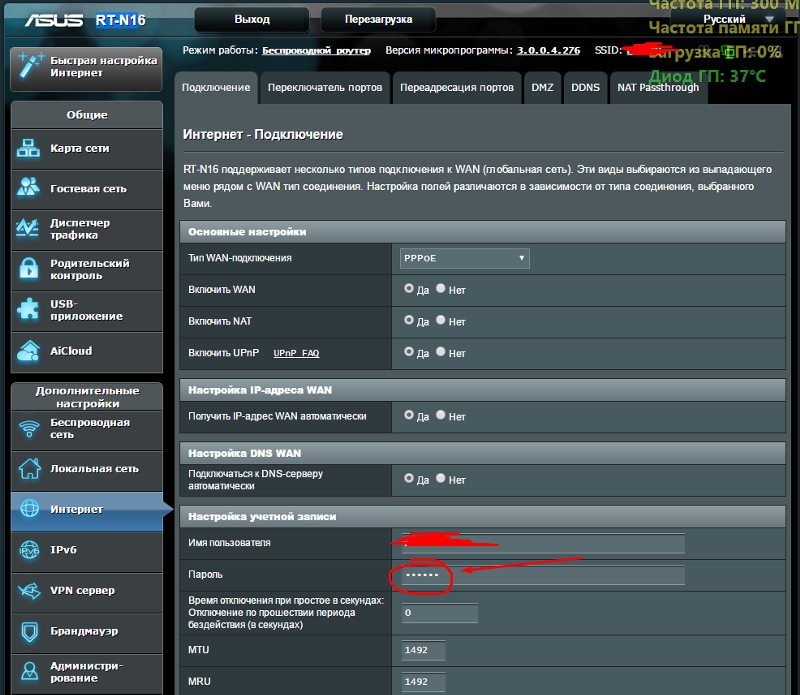Image resolution: width=800 pixels, height=695 pixels.
Task: Click the Беспроводной роутер operation mode link
Action: pos(316,51)
